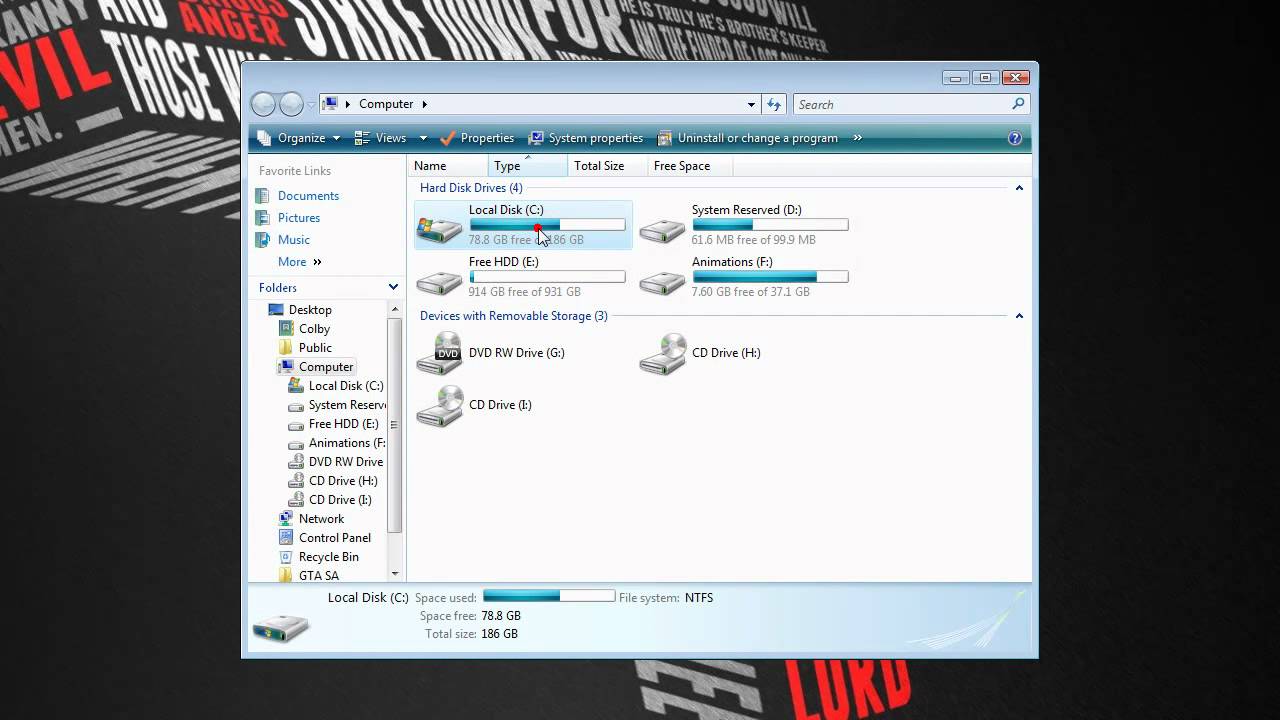Select the CD Drive (H:) icon
Viewport: 1280px width, 720px height.
662,353
